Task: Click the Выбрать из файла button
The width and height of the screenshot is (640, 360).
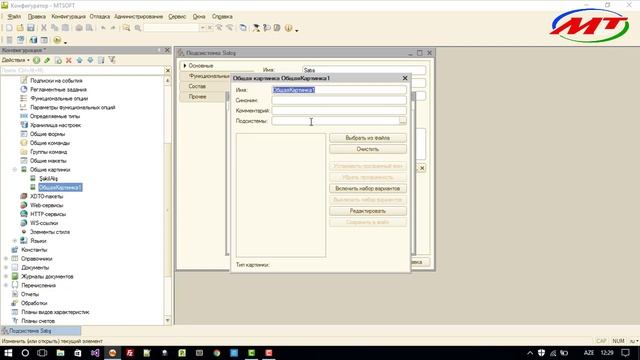Action: (x=368, y=138)
